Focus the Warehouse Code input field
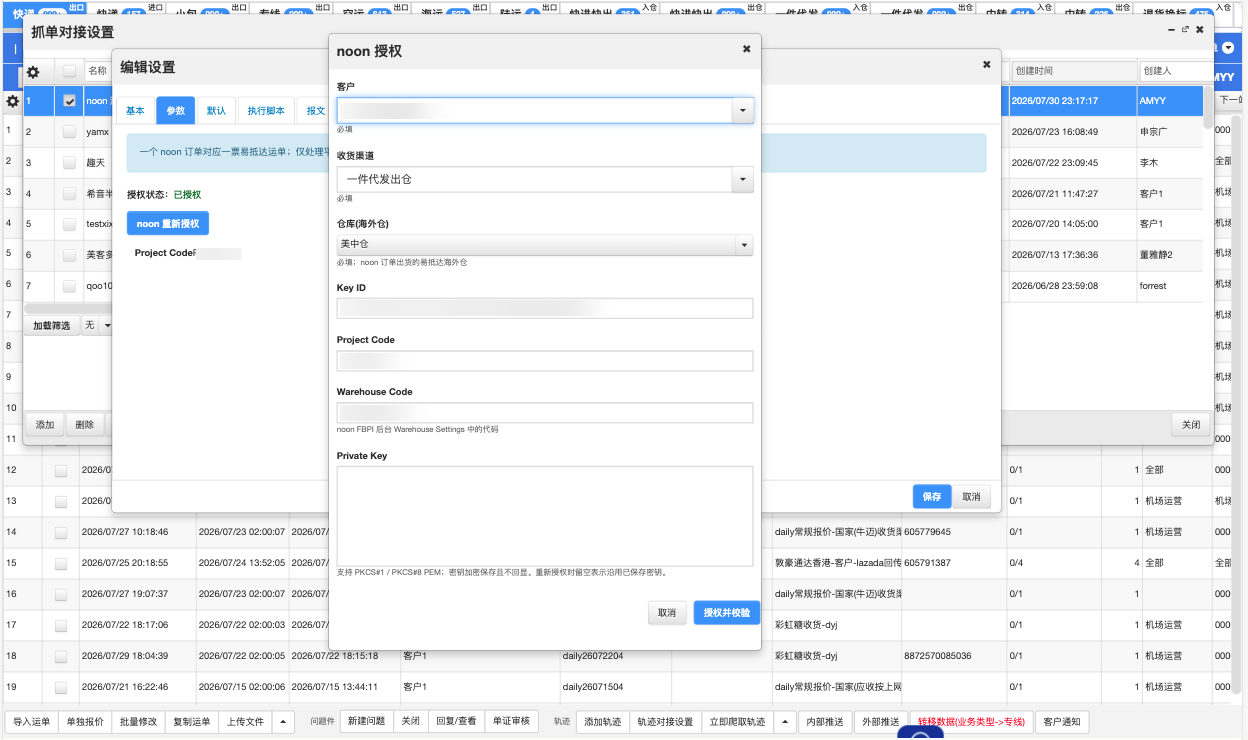The height and width of the screenshot is (740, 1248). [x=545, y=412]
